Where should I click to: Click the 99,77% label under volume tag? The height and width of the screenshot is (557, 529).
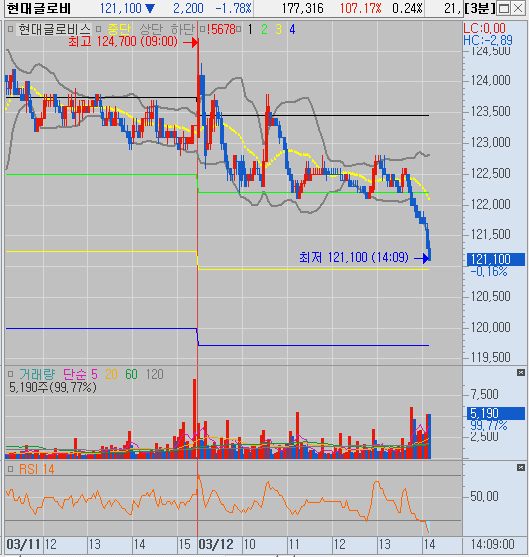(x=489, y=425)
